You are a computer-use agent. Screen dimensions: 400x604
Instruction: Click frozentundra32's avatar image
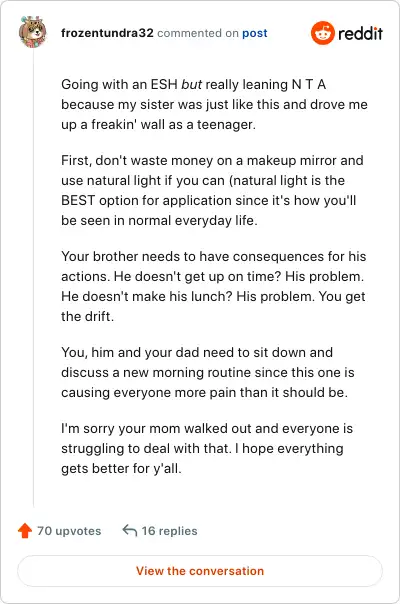tap(33, 32)
